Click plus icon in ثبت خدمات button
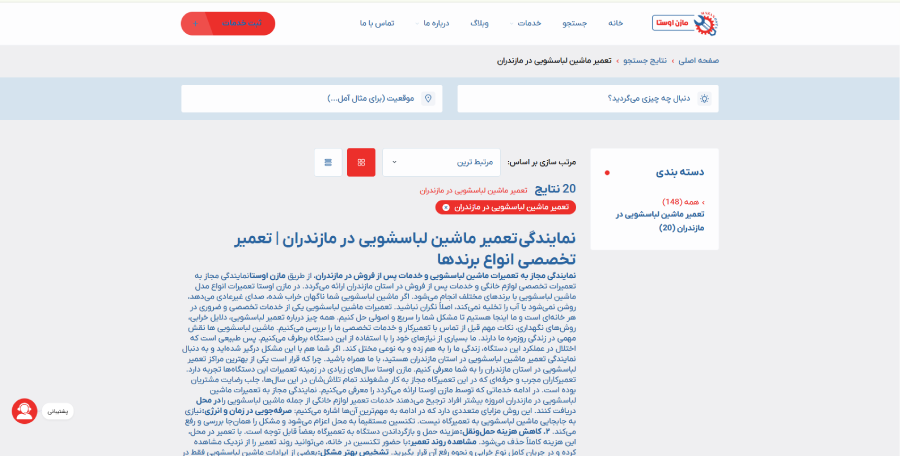The height and width of the screenshot is (456, 900). [x=195, y=24]
